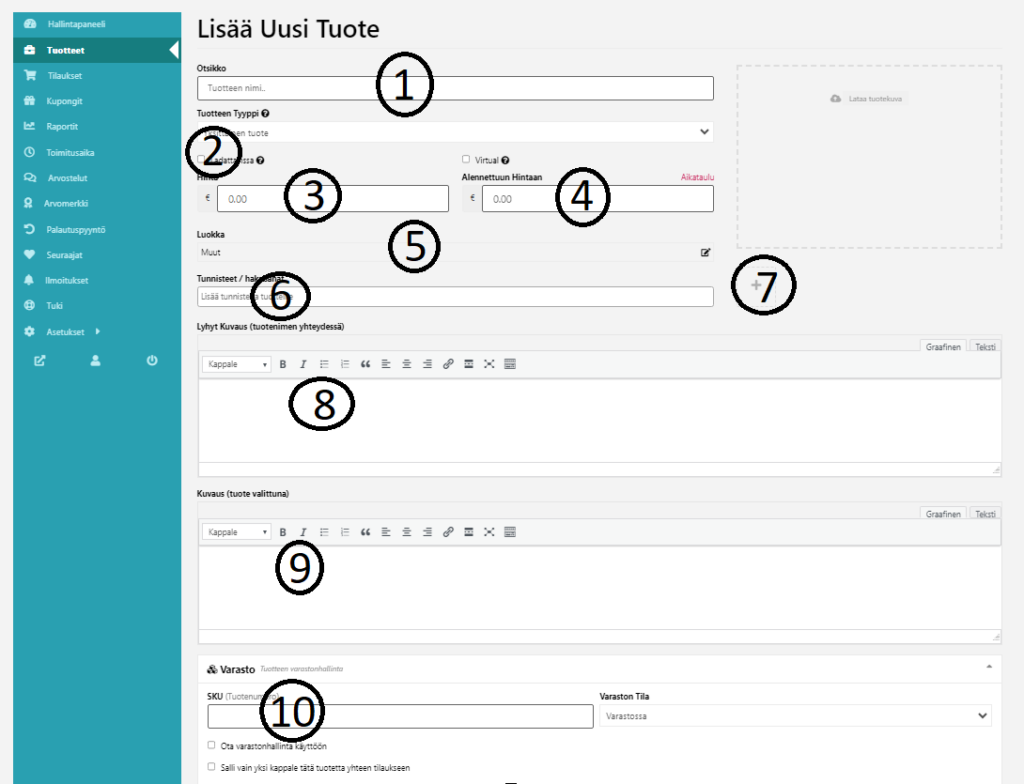
Task: Click the product image upload area
Action: (x=869, y=157)
